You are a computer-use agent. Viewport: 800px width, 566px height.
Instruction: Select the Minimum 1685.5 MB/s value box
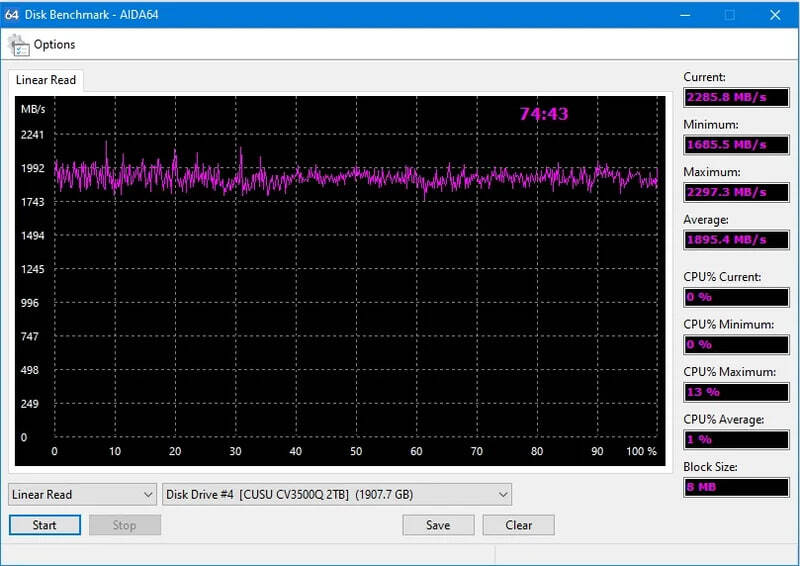point(737,145)
